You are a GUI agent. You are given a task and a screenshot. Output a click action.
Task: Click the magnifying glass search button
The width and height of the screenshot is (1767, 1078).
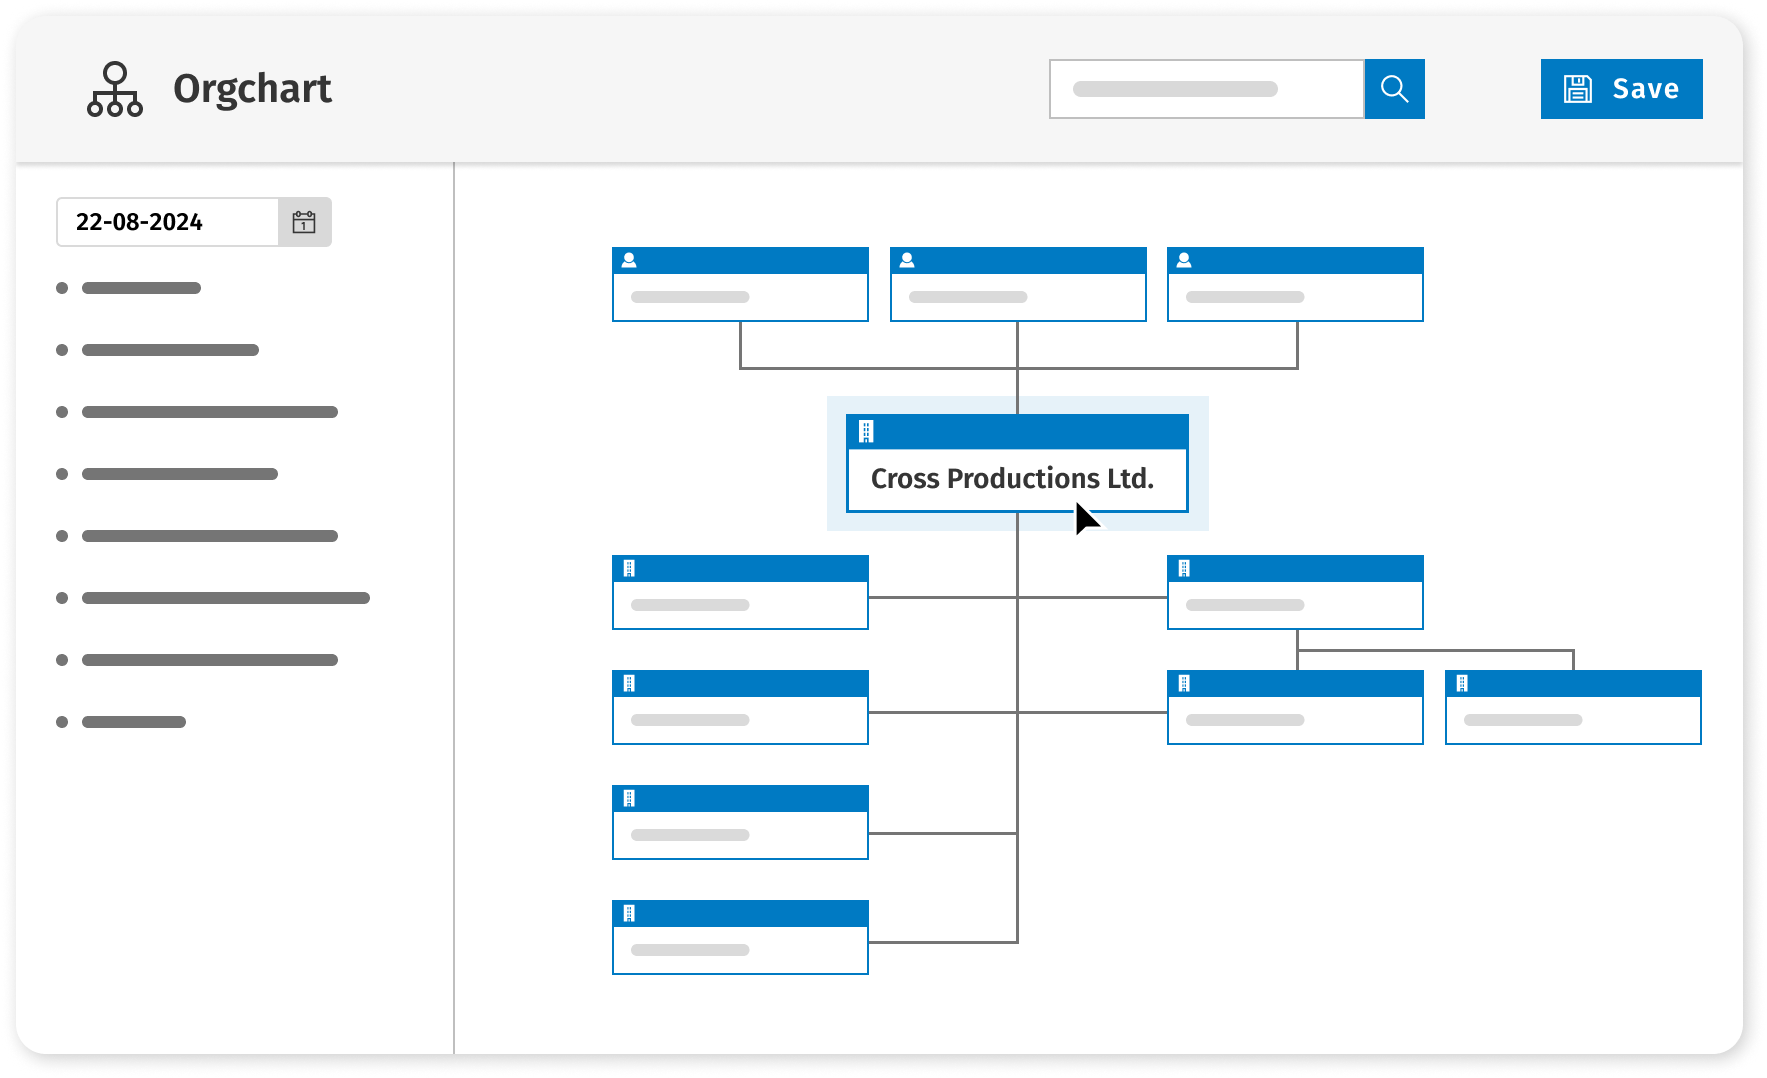tap(1394, 89)
